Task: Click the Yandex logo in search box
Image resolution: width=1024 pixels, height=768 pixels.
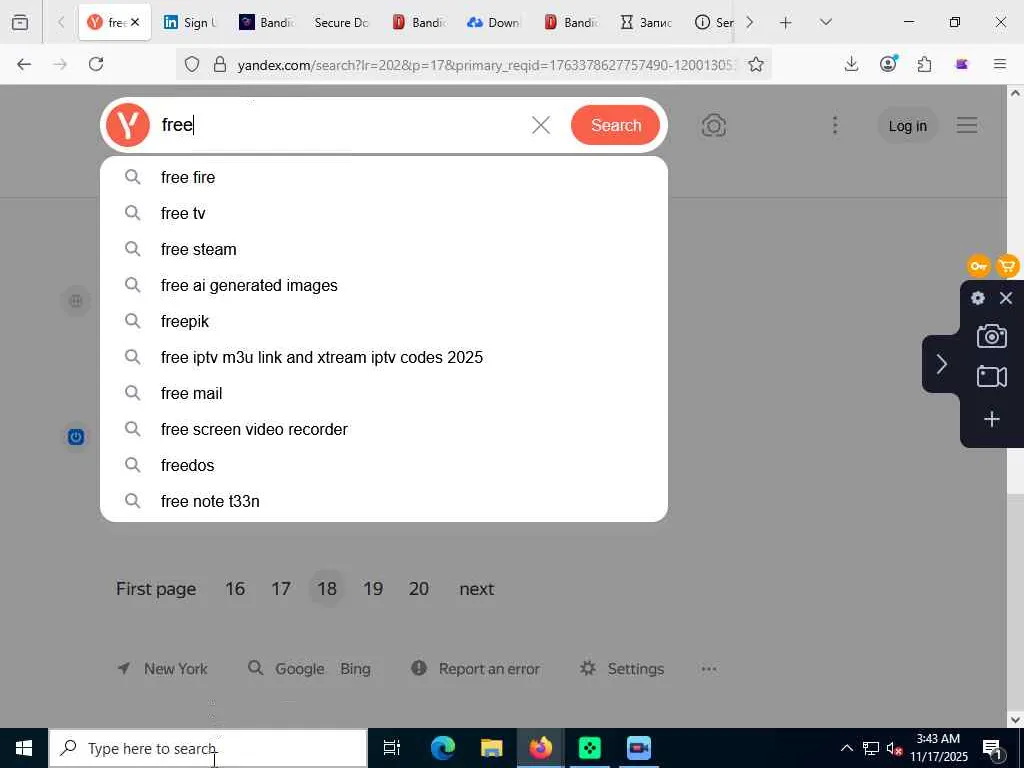Action: pos(128,125)
